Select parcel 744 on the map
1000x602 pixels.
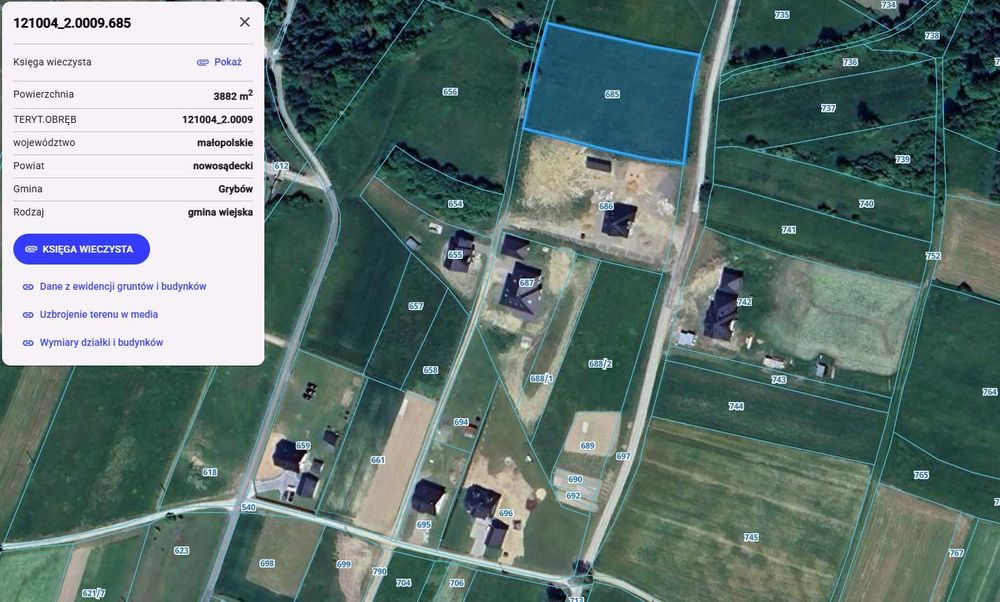click(x=736, y=406)
